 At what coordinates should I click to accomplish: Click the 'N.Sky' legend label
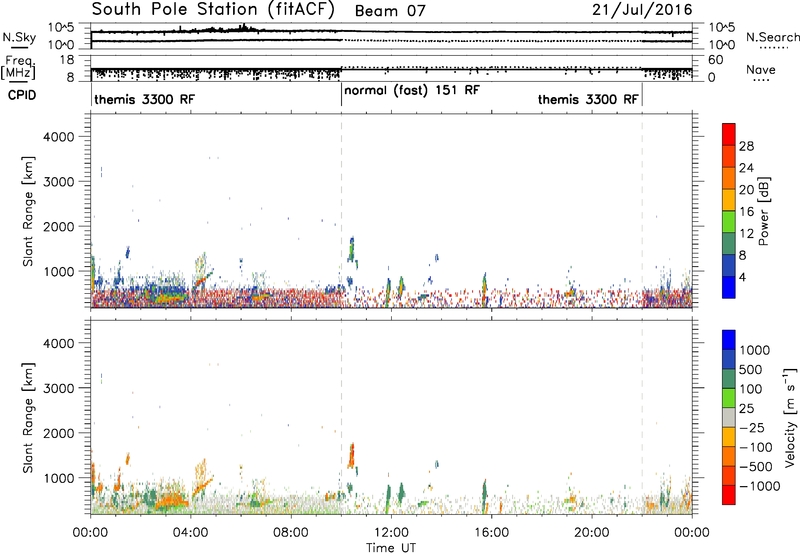19,37
